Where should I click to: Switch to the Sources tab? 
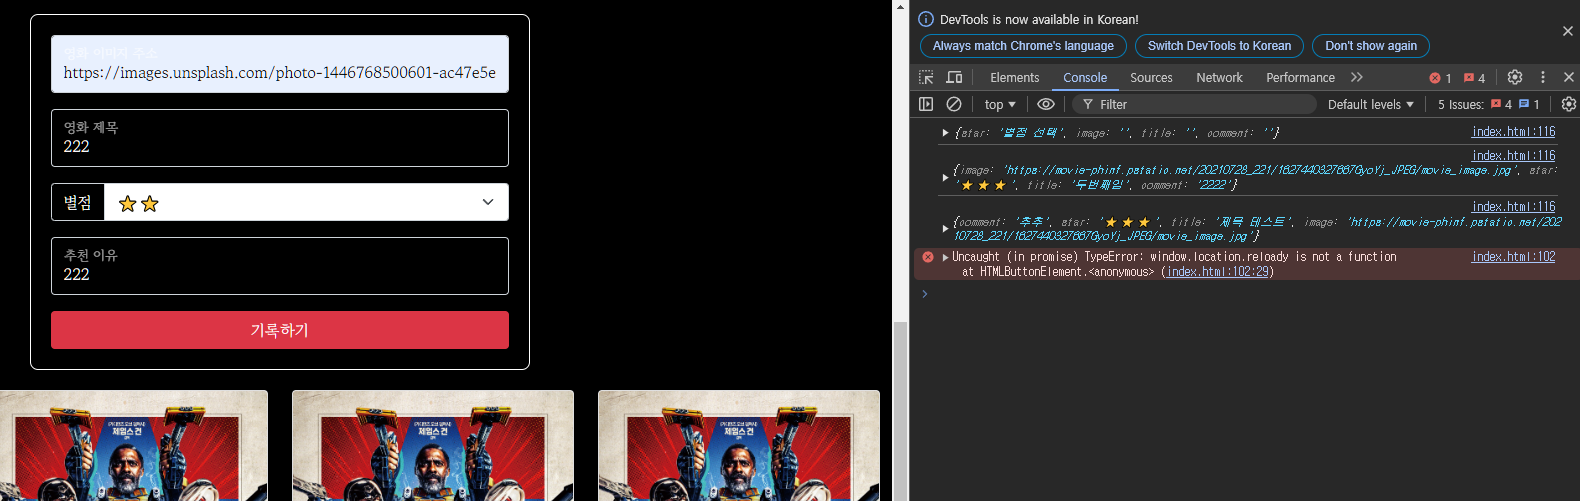click(x=1151, y=77)
